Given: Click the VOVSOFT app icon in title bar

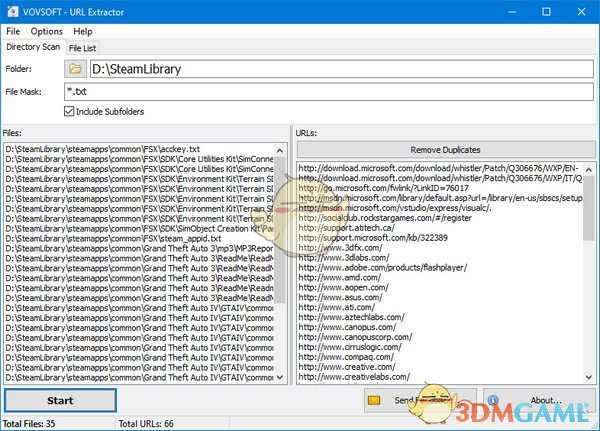Looking at the screenshot, I should point(13,12).
